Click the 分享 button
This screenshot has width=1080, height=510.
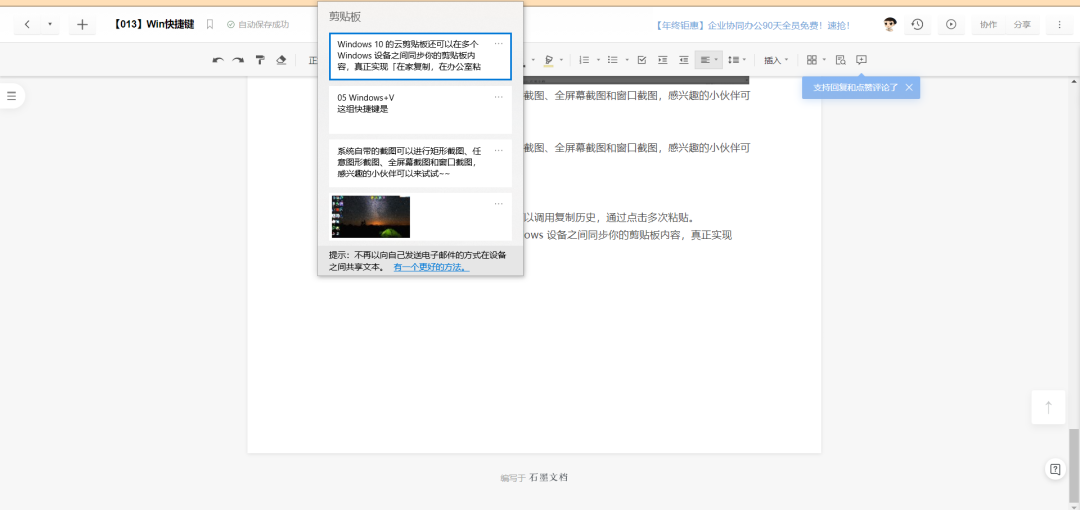pyautogui.click(x=1022, y=25)
